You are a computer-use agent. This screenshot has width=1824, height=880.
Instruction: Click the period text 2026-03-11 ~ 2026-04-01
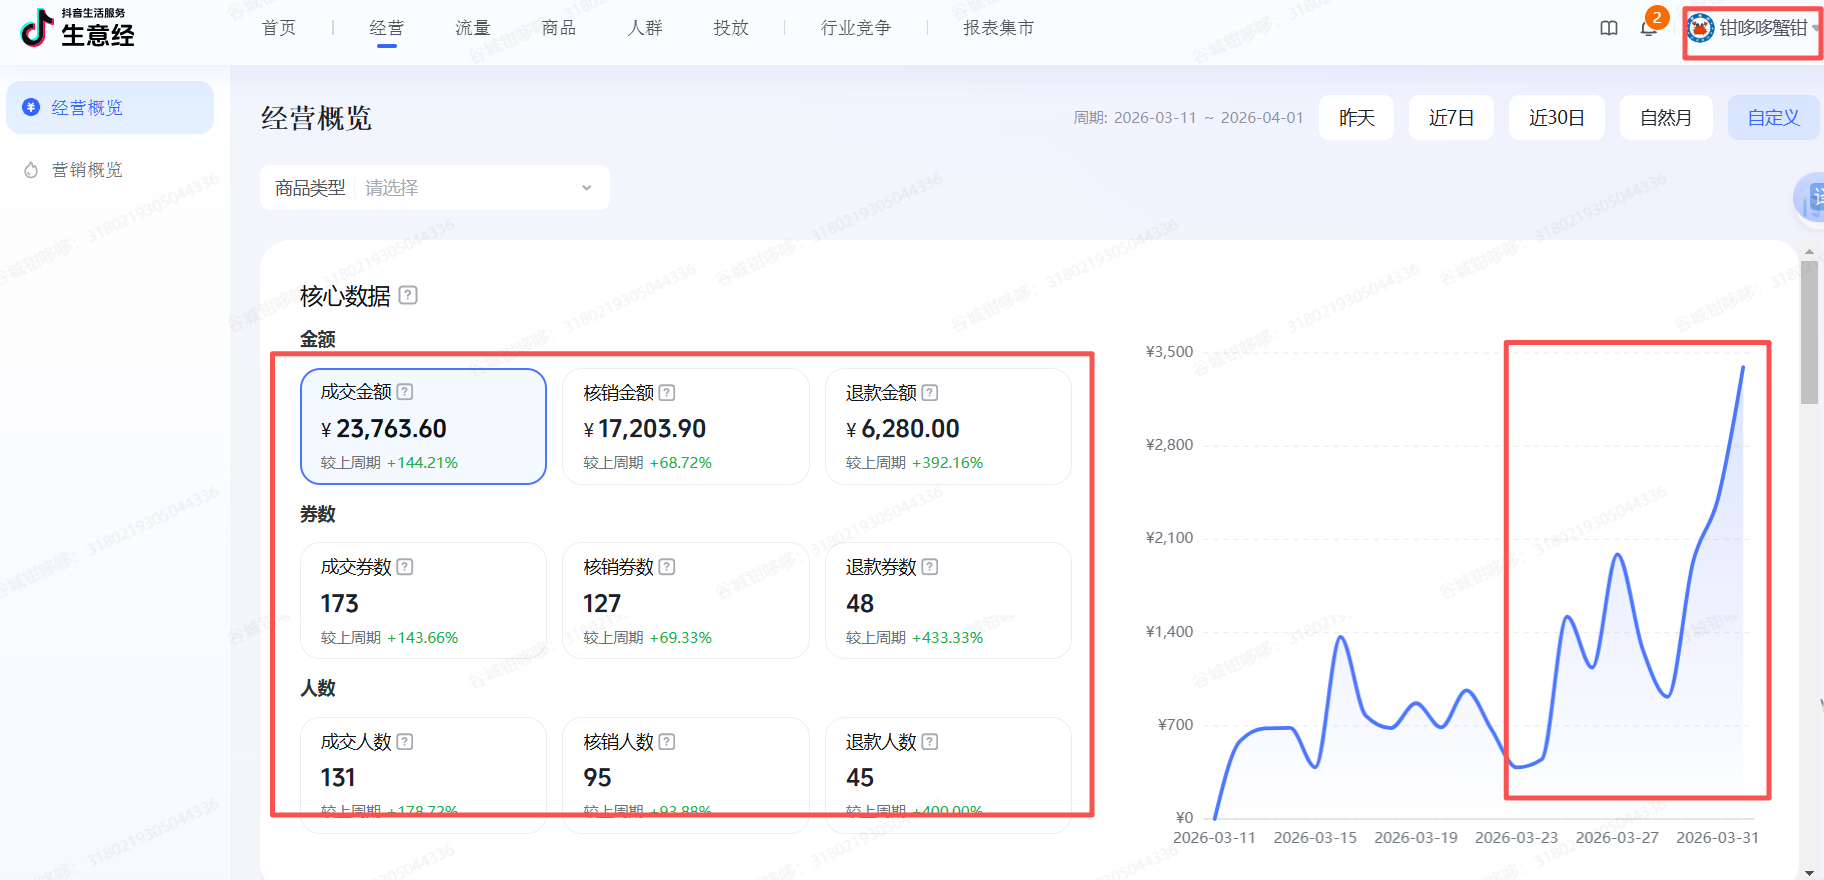click(x=1208, y=118)
